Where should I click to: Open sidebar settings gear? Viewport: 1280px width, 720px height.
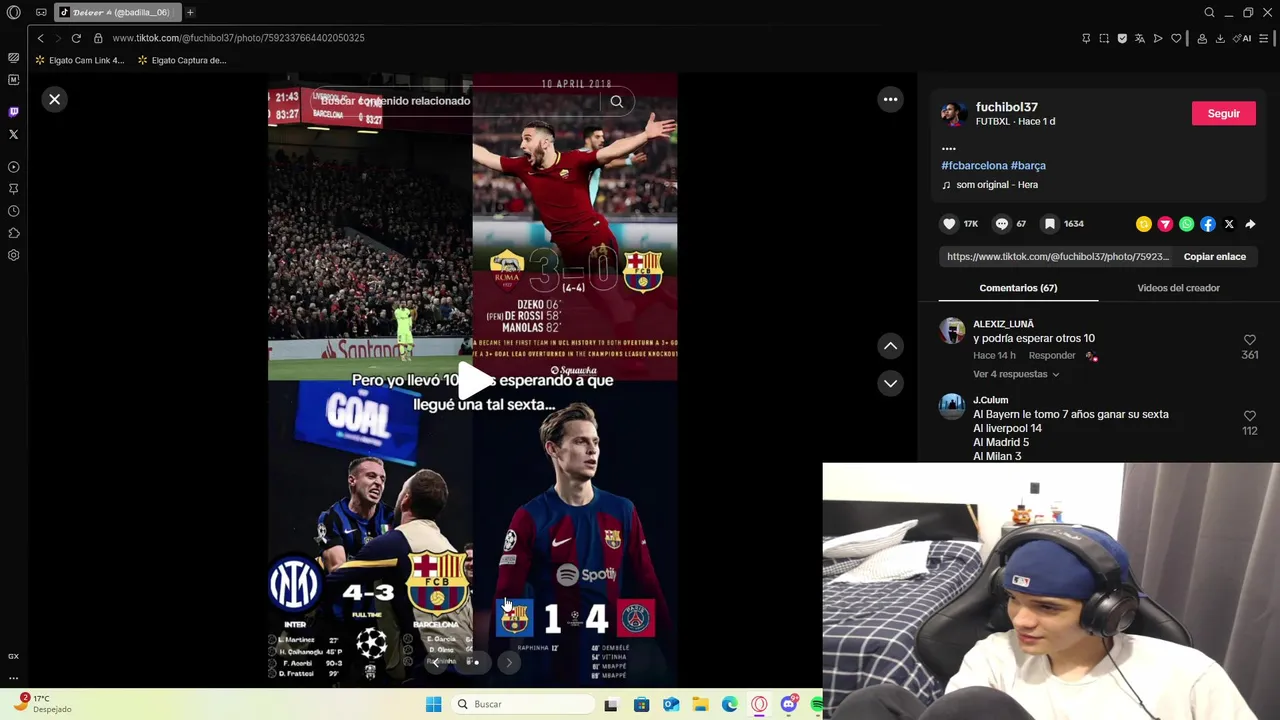tap(13, 255)
